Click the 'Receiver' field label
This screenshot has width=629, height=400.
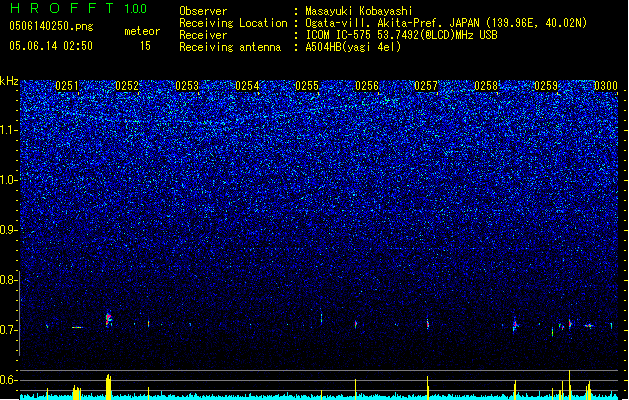[x=203, y=35]
